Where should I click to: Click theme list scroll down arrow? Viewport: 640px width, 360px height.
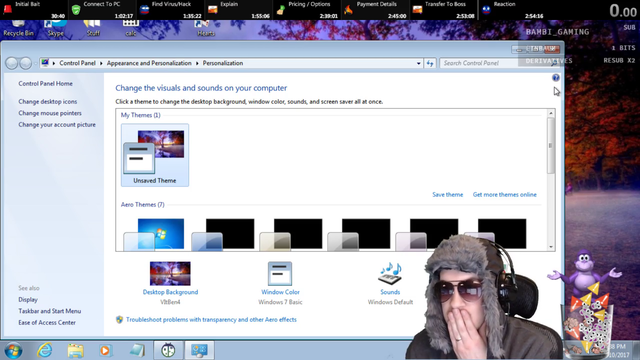click(x=551, y=247)
